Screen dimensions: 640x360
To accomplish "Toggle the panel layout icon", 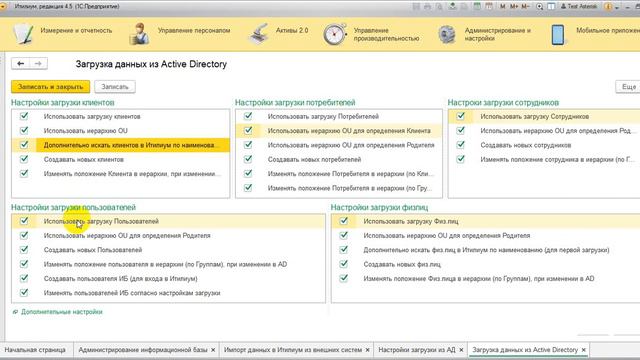I will click(x=551, y=7).
